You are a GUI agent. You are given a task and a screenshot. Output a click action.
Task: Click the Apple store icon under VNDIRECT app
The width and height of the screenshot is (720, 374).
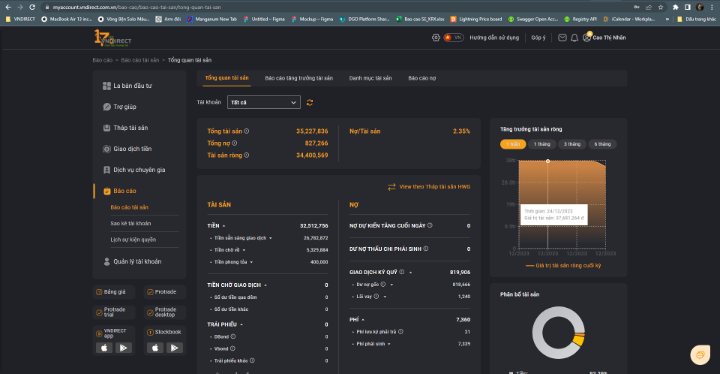click(104, 348)
